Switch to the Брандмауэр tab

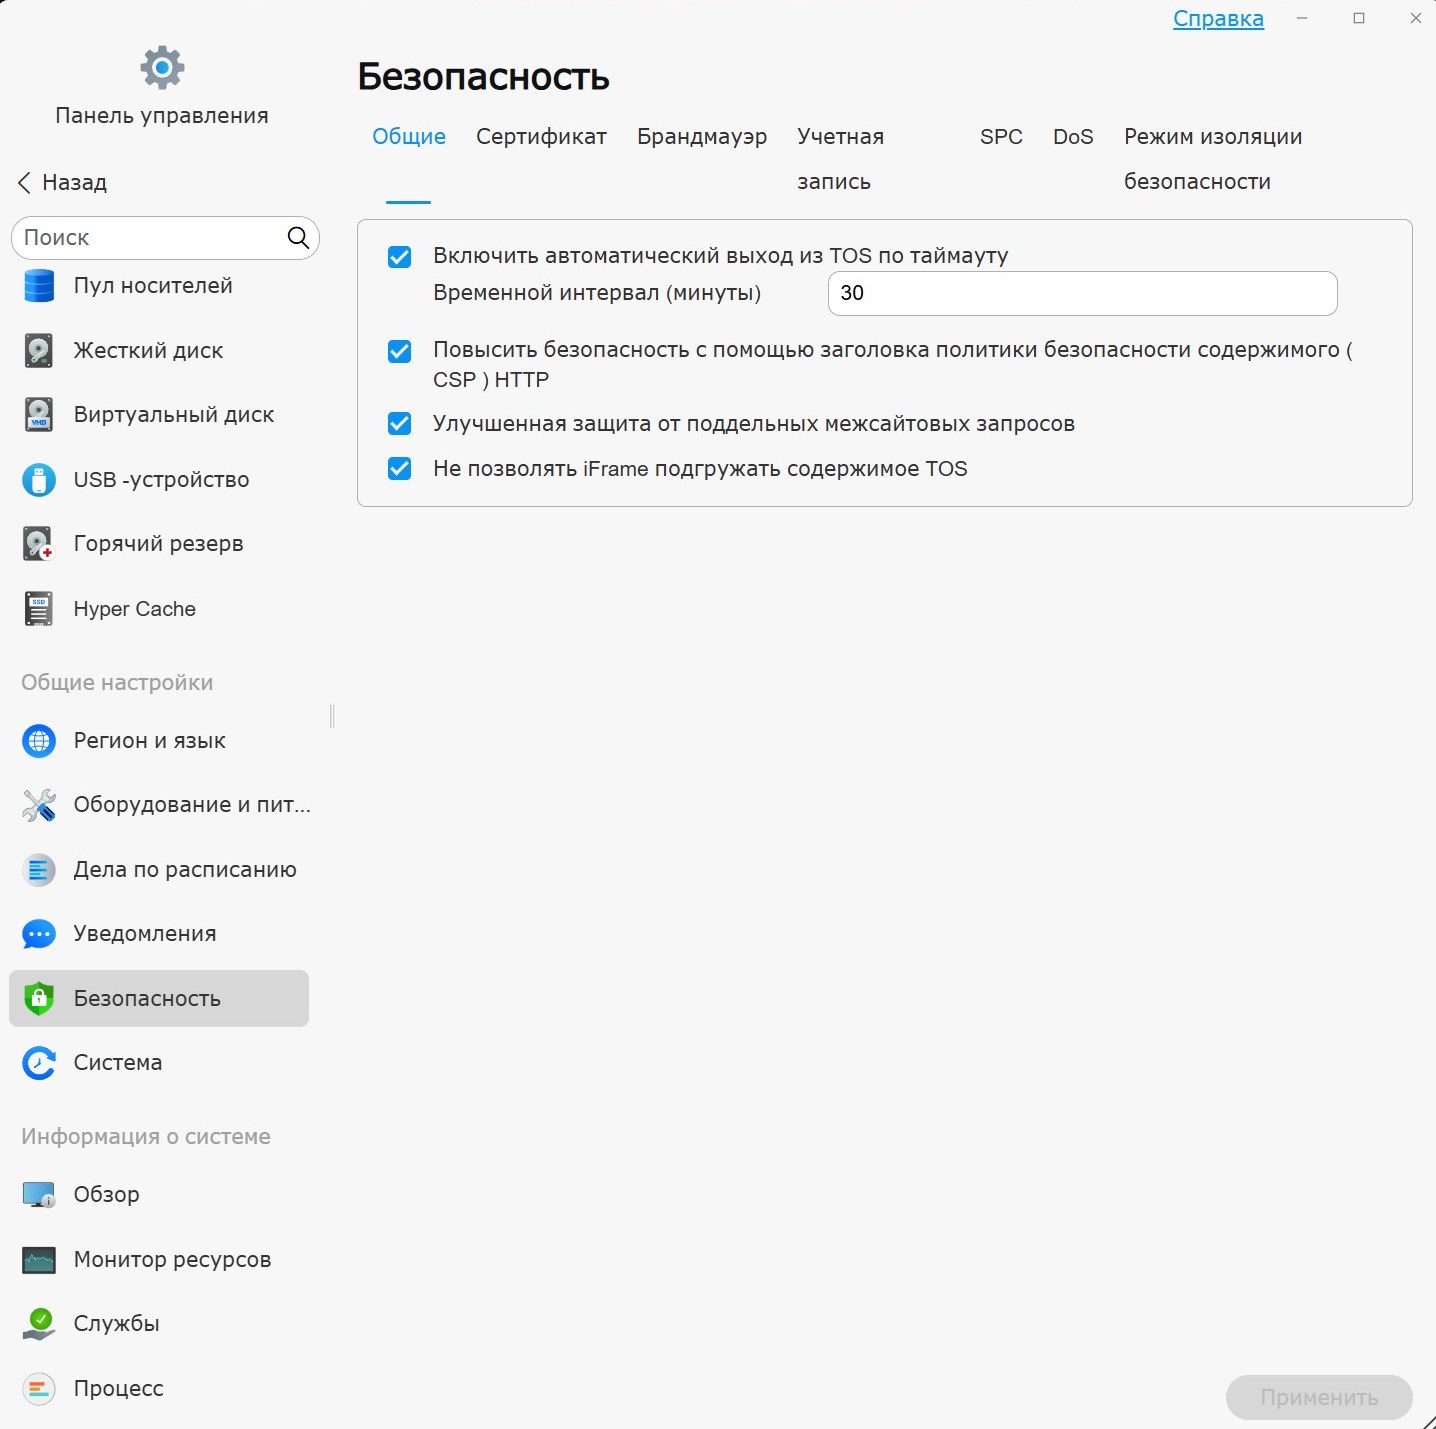coord(702,137)
